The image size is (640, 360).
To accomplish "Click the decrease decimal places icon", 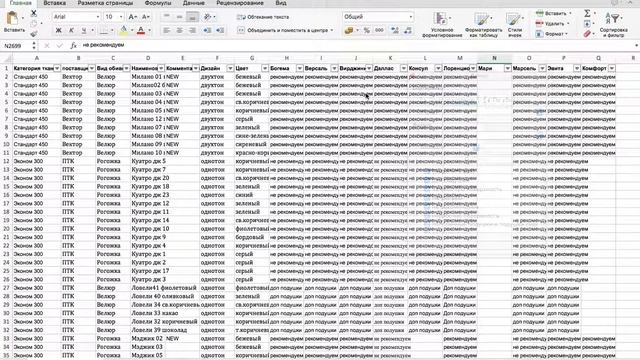I will tap(408, 31).
